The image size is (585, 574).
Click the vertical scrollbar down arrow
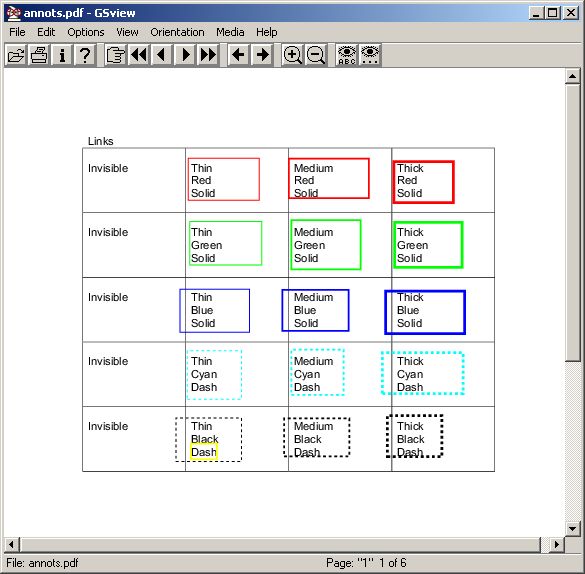coord(572,528)
